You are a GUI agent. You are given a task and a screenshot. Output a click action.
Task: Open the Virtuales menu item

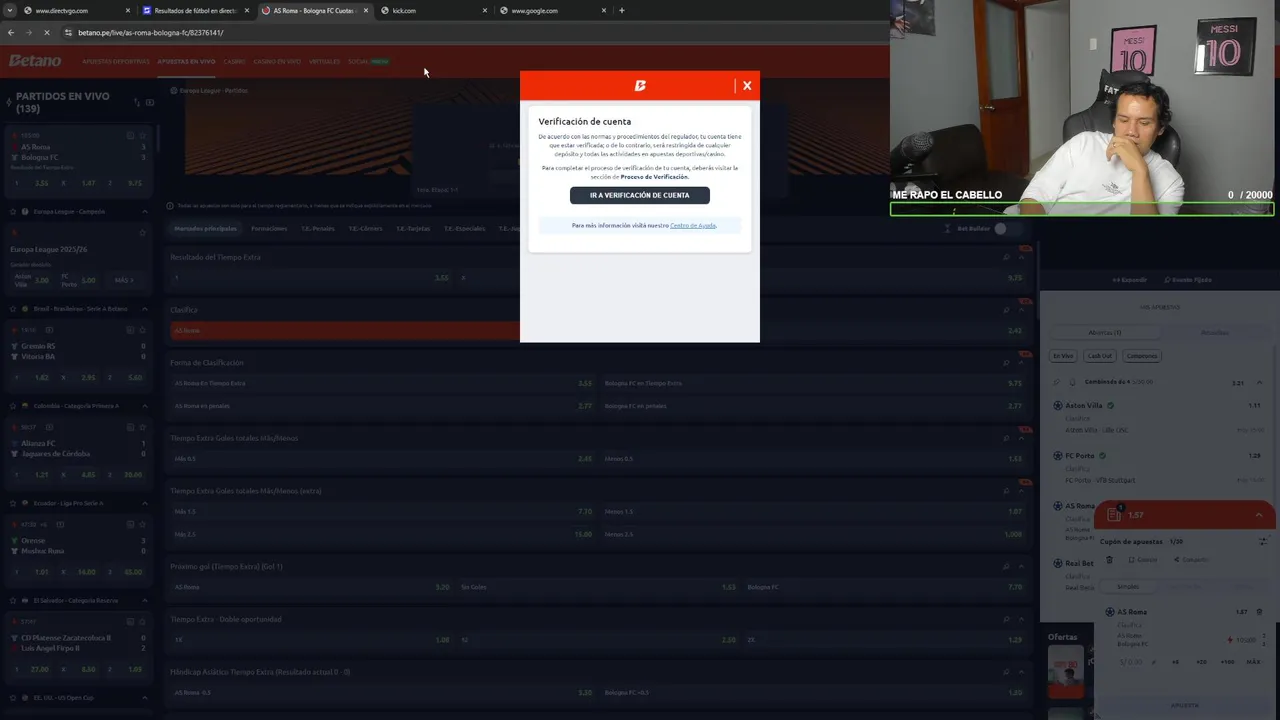(x=324, y=62)
